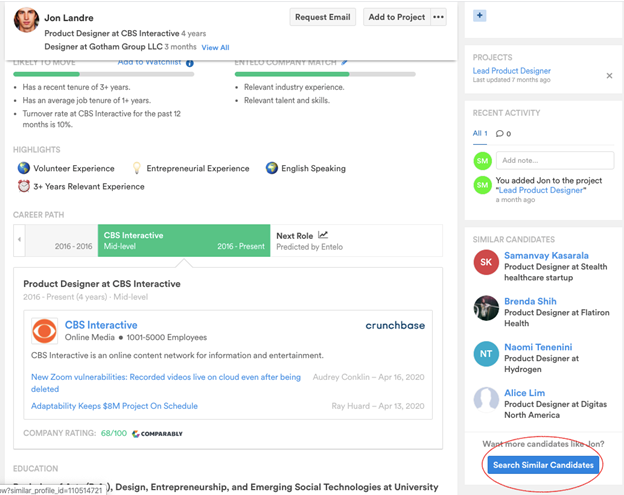Screen dimensions: 624x495
Task: Click the blue plus icon in sidebar
Action: point(480,16)
